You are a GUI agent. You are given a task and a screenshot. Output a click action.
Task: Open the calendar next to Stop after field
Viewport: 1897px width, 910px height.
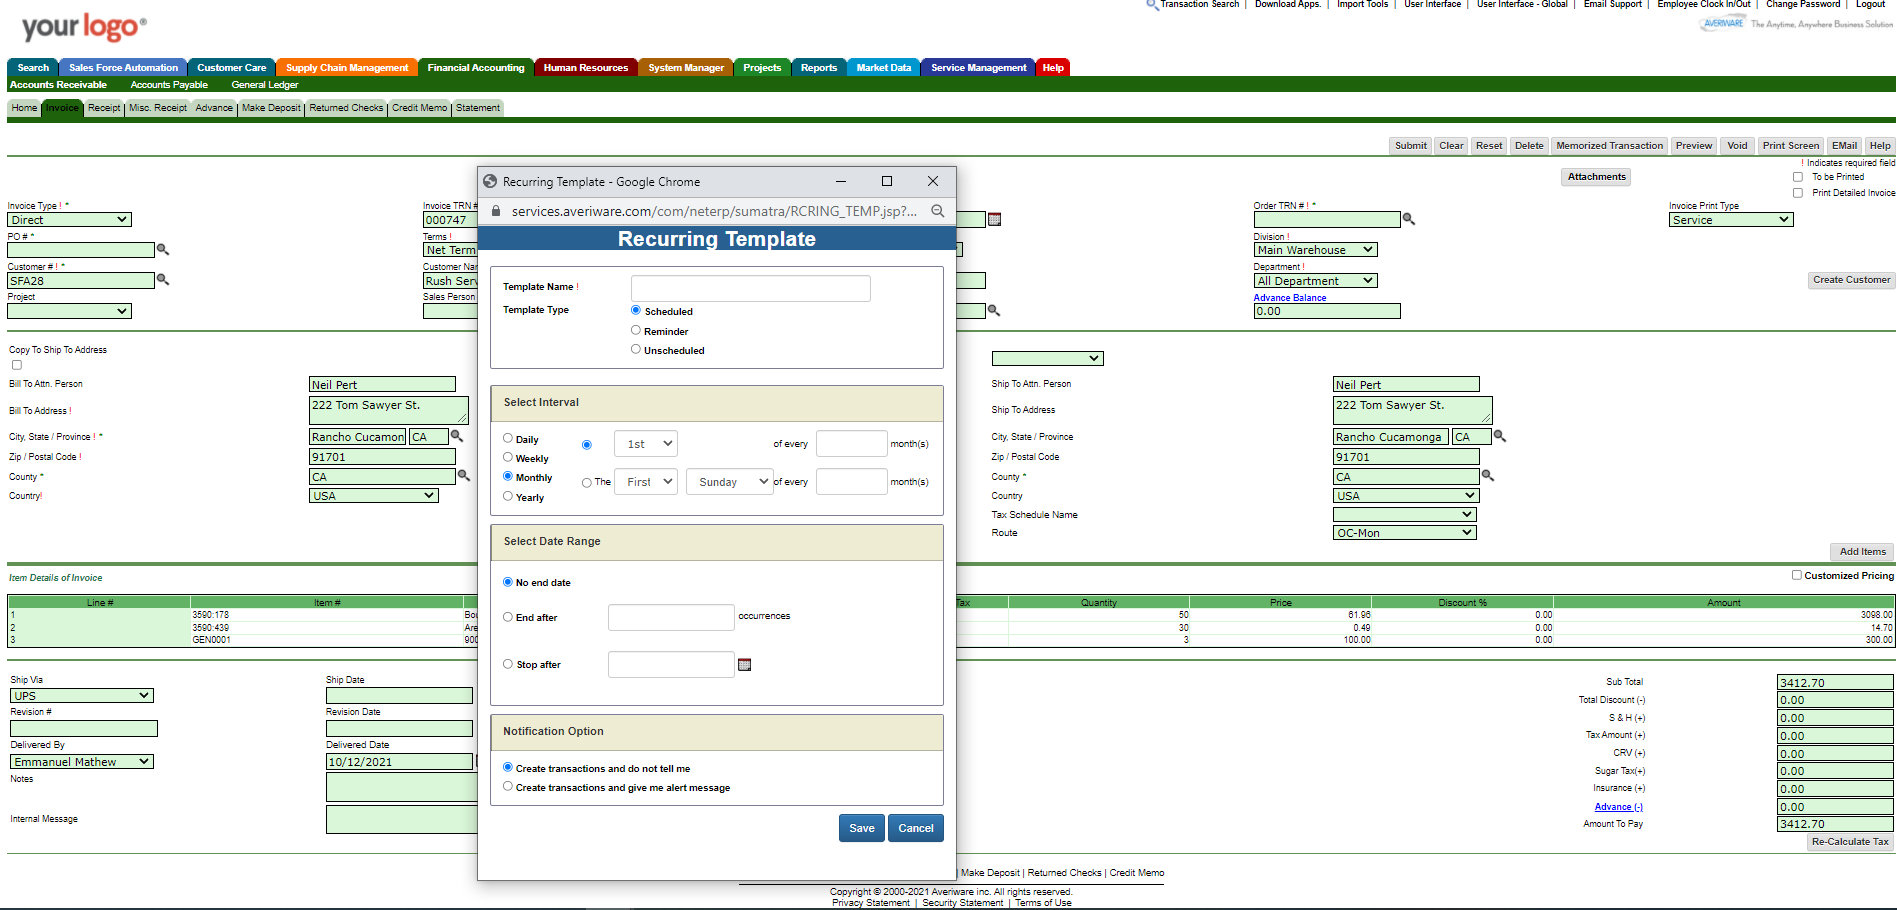[x=745, y=664]
